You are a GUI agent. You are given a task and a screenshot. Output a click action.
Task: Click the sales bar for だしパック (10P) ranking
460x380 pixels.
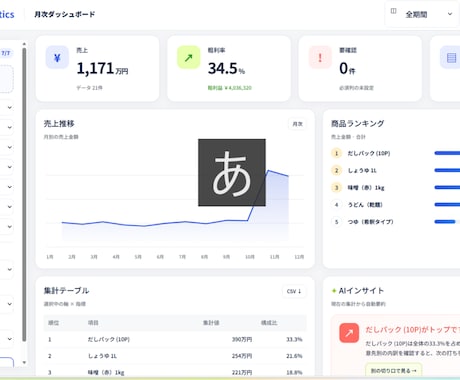coord(447,153)
